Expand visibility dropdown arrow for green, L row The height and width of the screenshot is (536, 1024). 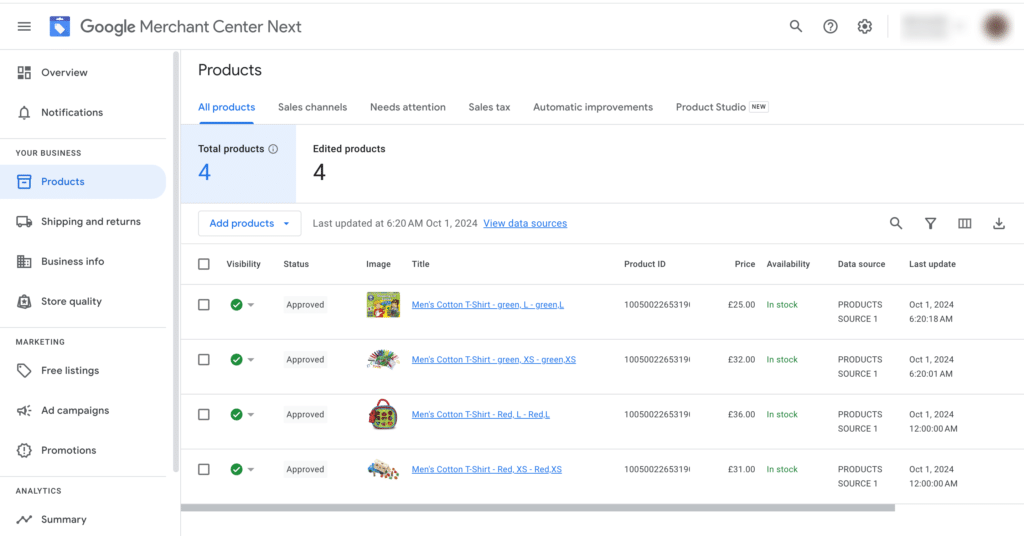click(251, 305)
